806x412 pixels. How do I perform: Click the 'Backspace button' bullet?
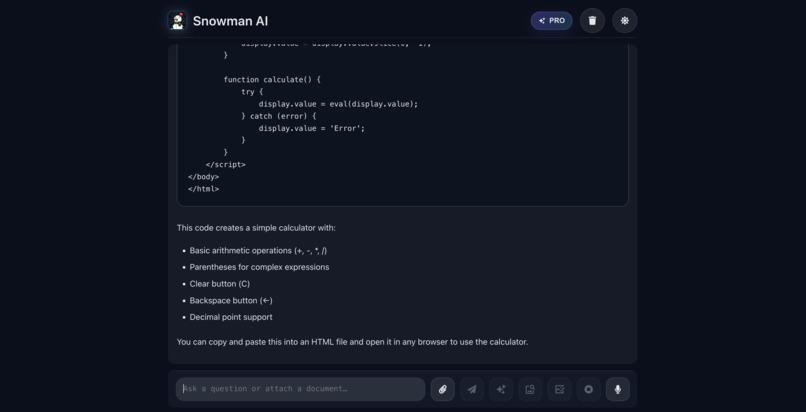[231, 301]
